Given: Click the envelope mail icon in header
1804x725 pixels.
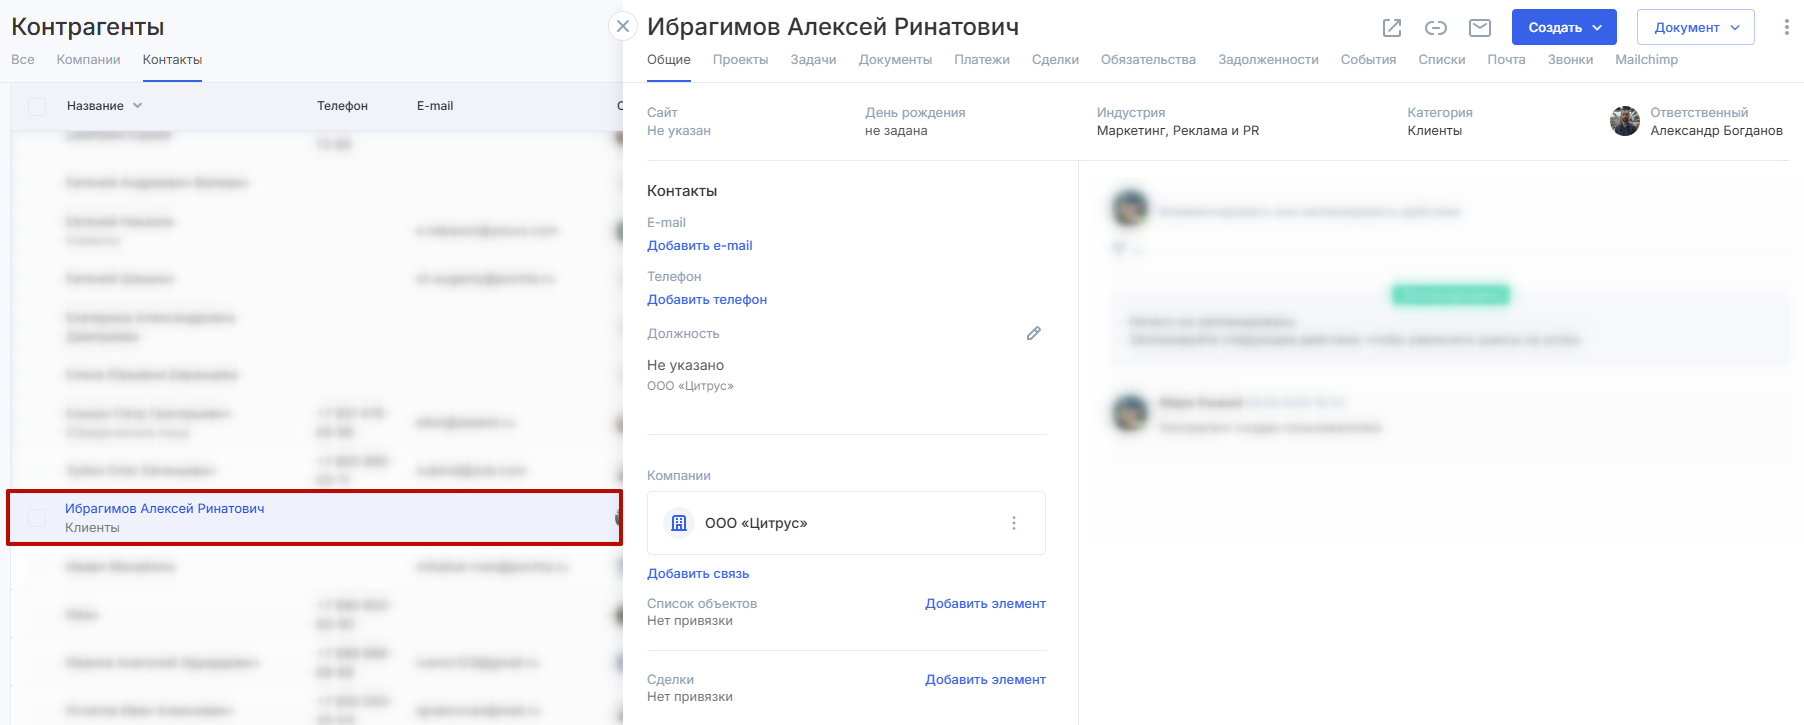Looking at the screenshot, I should [1479, 28].
